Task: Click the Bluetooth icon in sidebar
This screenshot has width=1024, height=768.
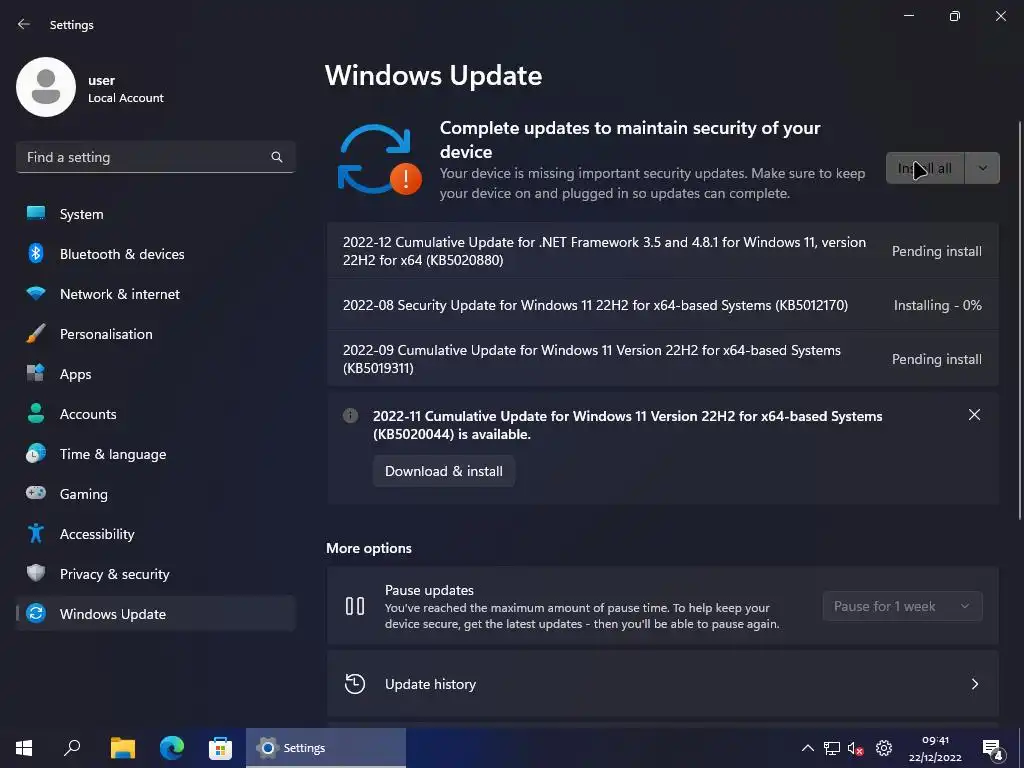Action: tap(36, 253)
